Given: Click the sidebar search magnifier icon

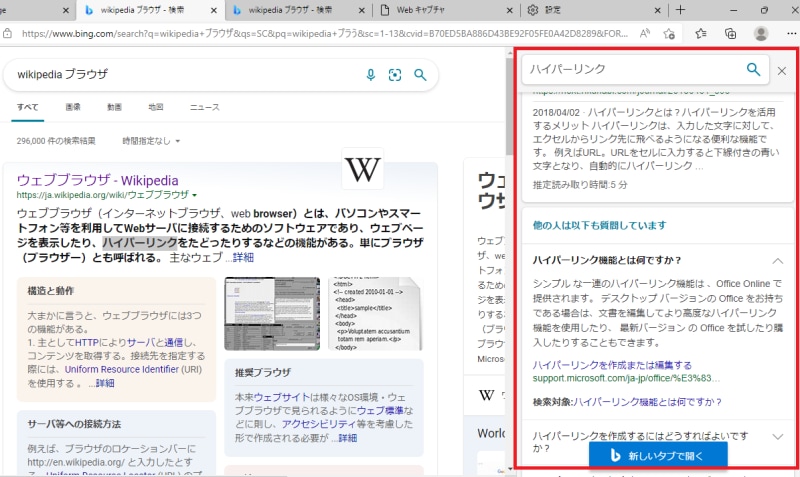Looking at the screenshot, I should 753,69.
